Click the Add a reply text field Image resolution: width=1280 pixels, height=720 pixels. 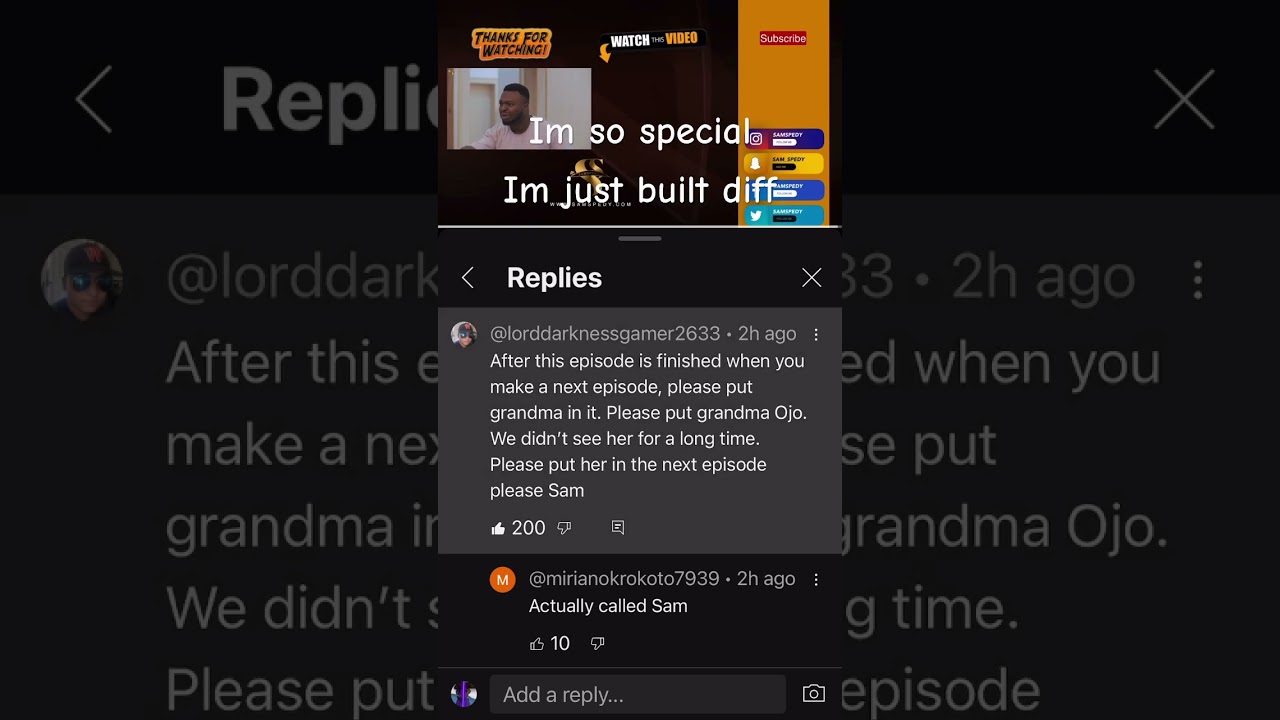pyautogui.click(x=638, y=694)
